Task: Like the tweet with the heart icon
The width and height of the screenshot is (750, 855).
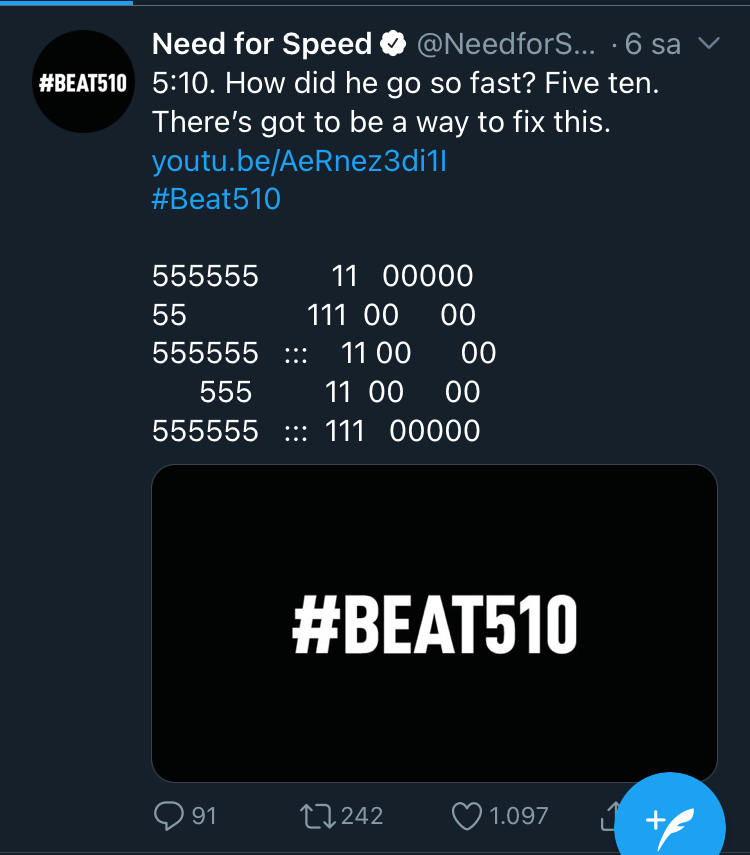Action: 467,817
